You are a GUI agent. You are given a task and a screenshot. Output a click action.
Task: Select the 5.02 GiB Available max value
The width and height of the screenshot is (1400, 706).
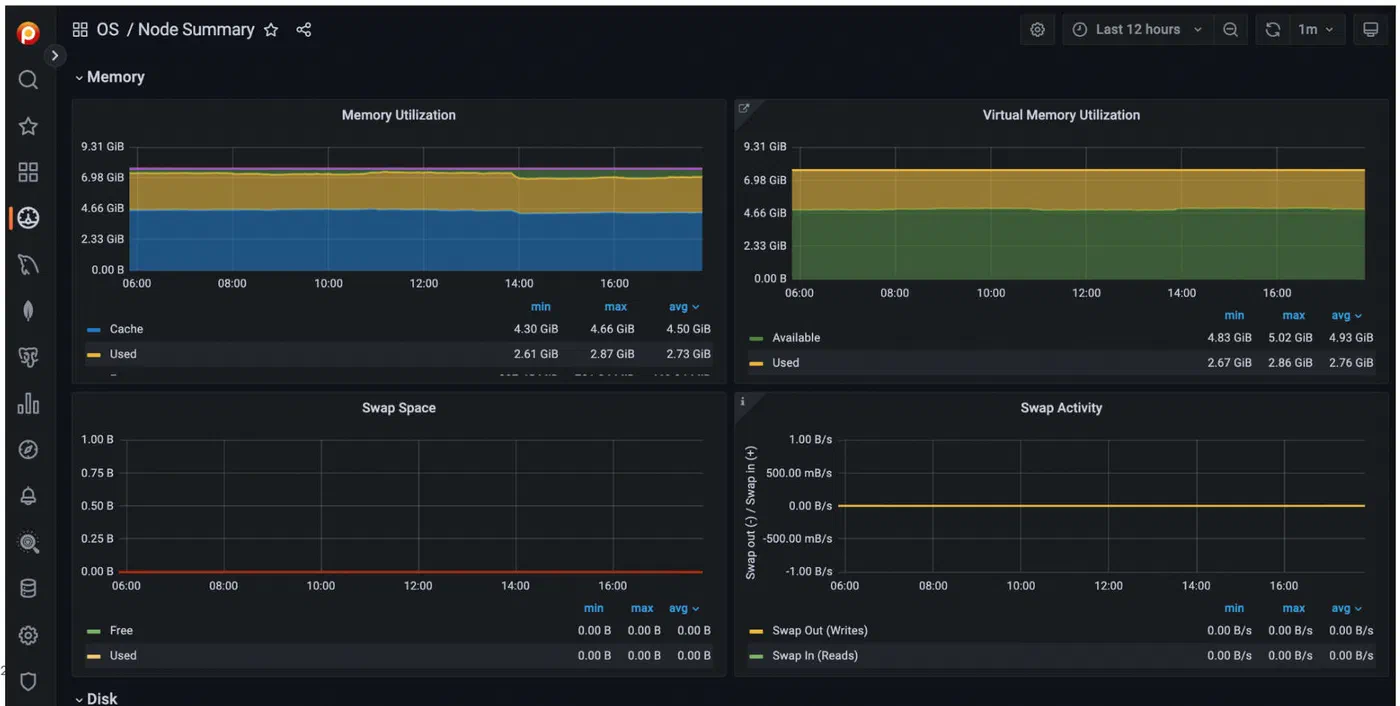[x=1290, y=338]
